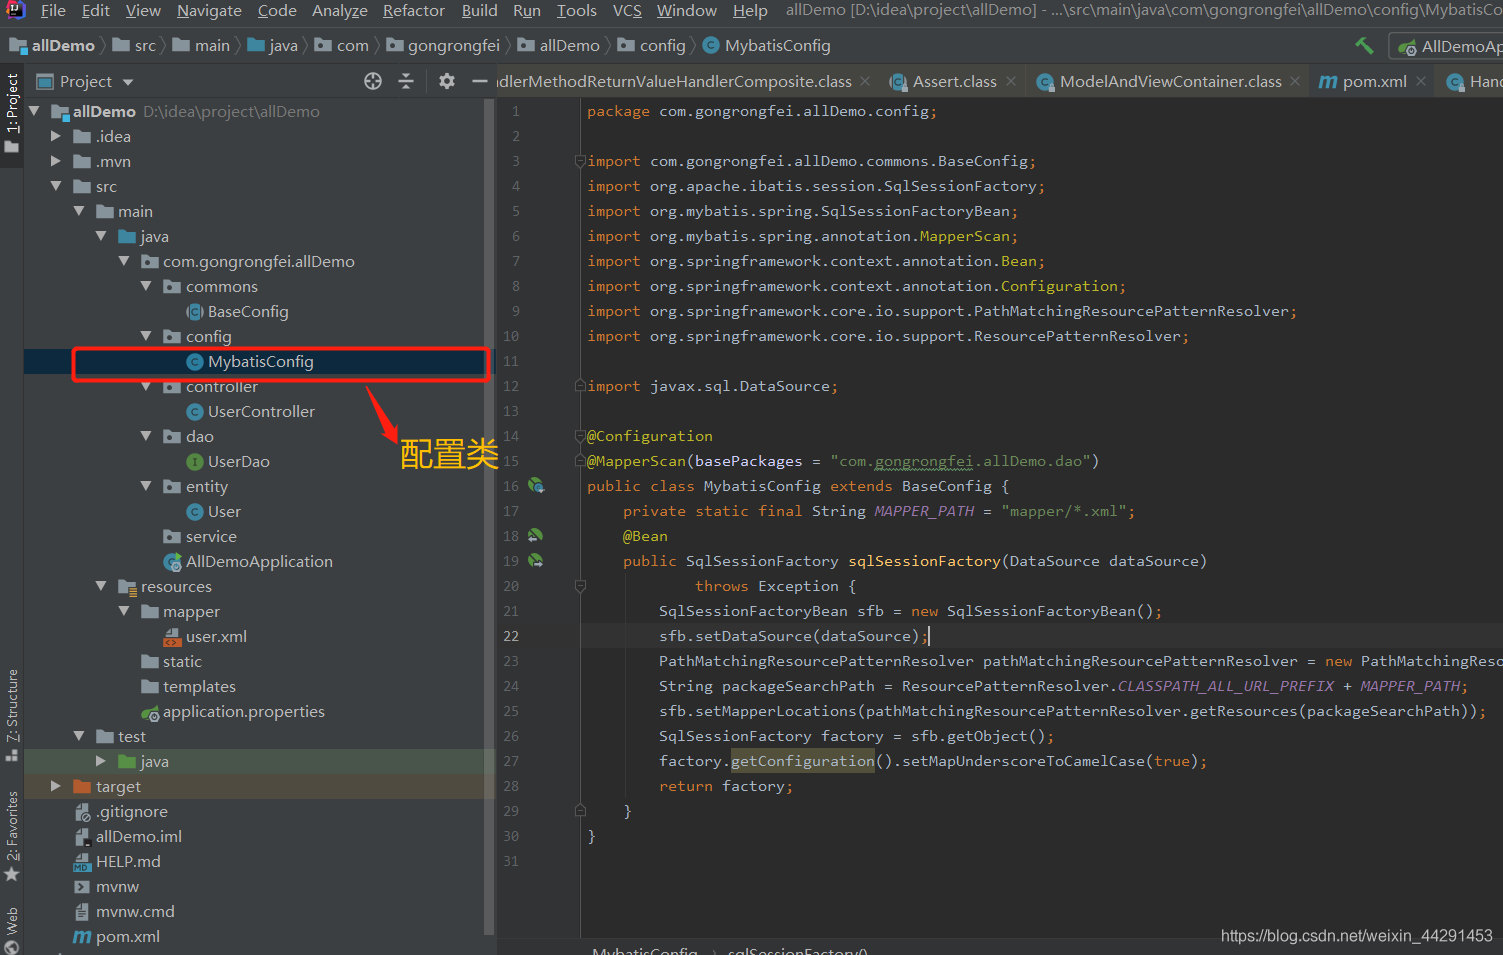The width and height of the screenshot is (1503, 955).
Task: Click the Project panel vertical scrollbar
Action: [x=489, y=515]
